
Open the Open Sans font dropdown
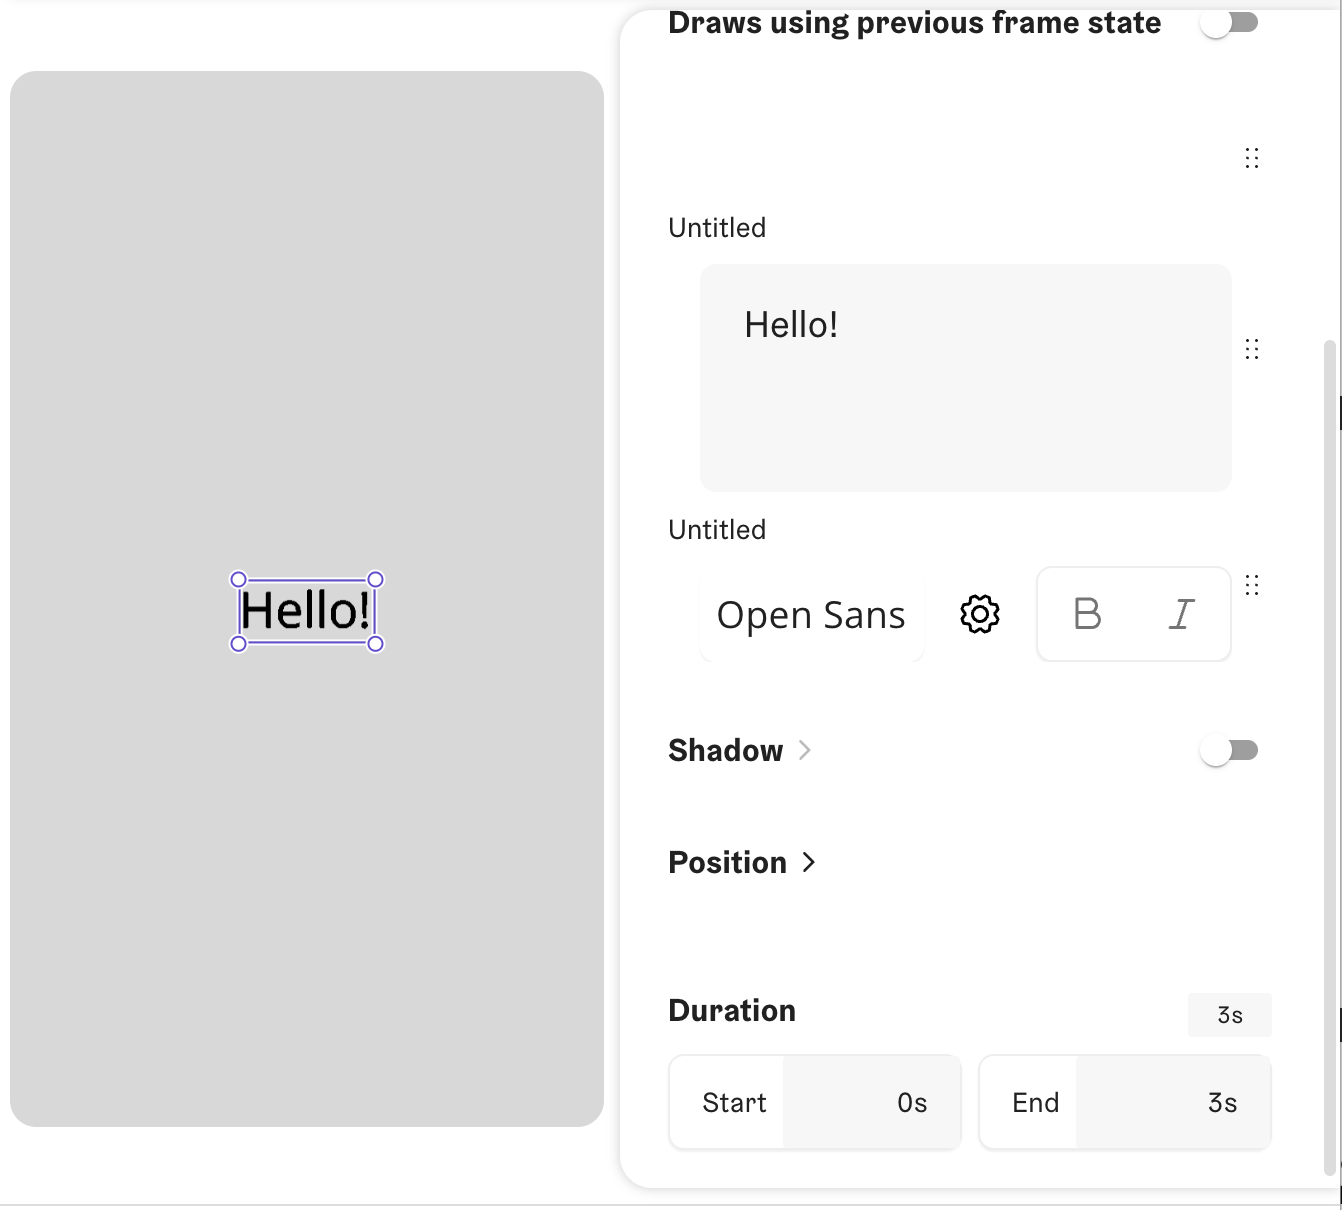pyautogui.click(x=811, y=615)
